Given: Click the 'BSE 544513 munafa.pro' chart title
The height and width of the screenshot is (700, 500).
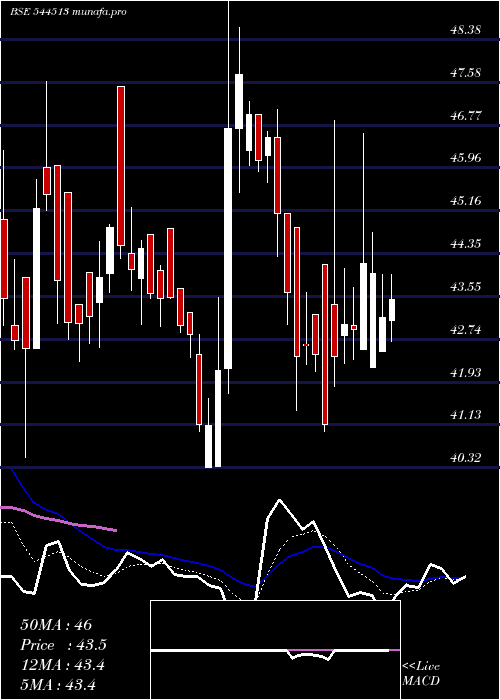Looking at the screenshot, I should (68, 12).
